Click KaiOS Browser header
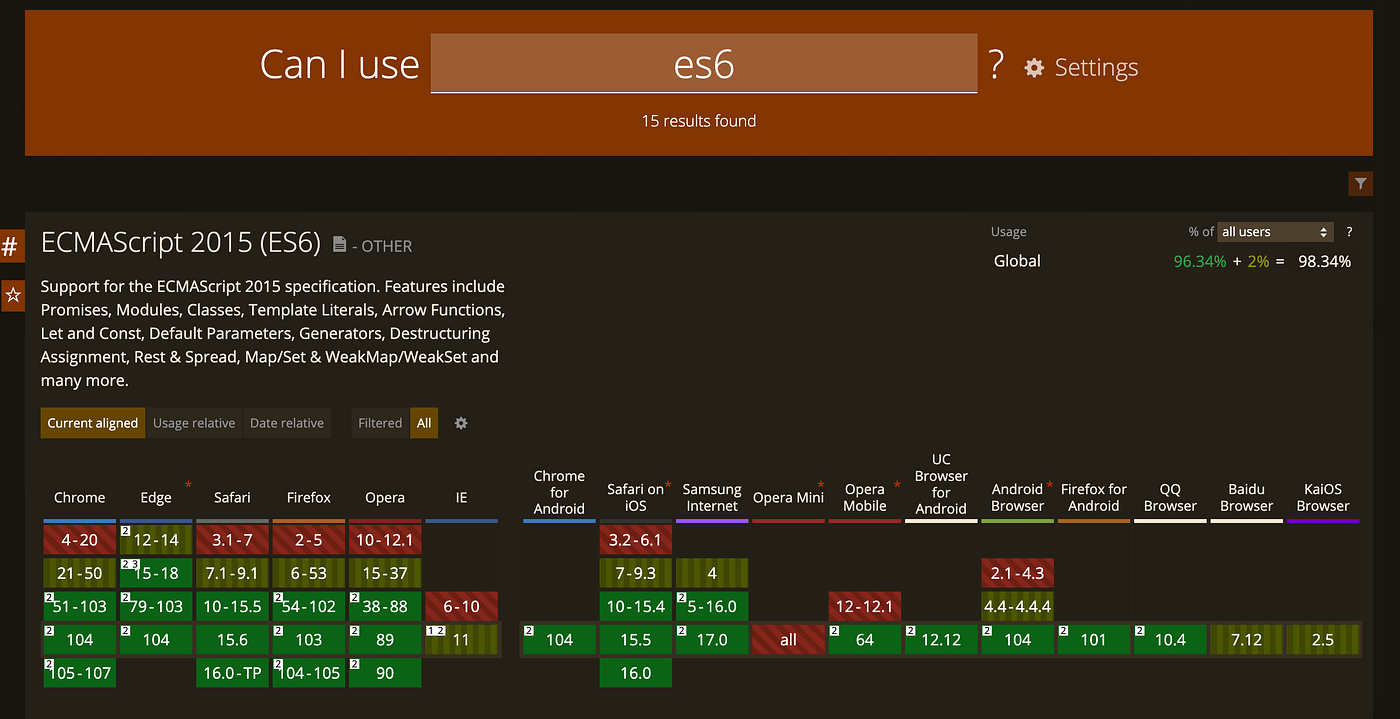 coord(1323,497)
